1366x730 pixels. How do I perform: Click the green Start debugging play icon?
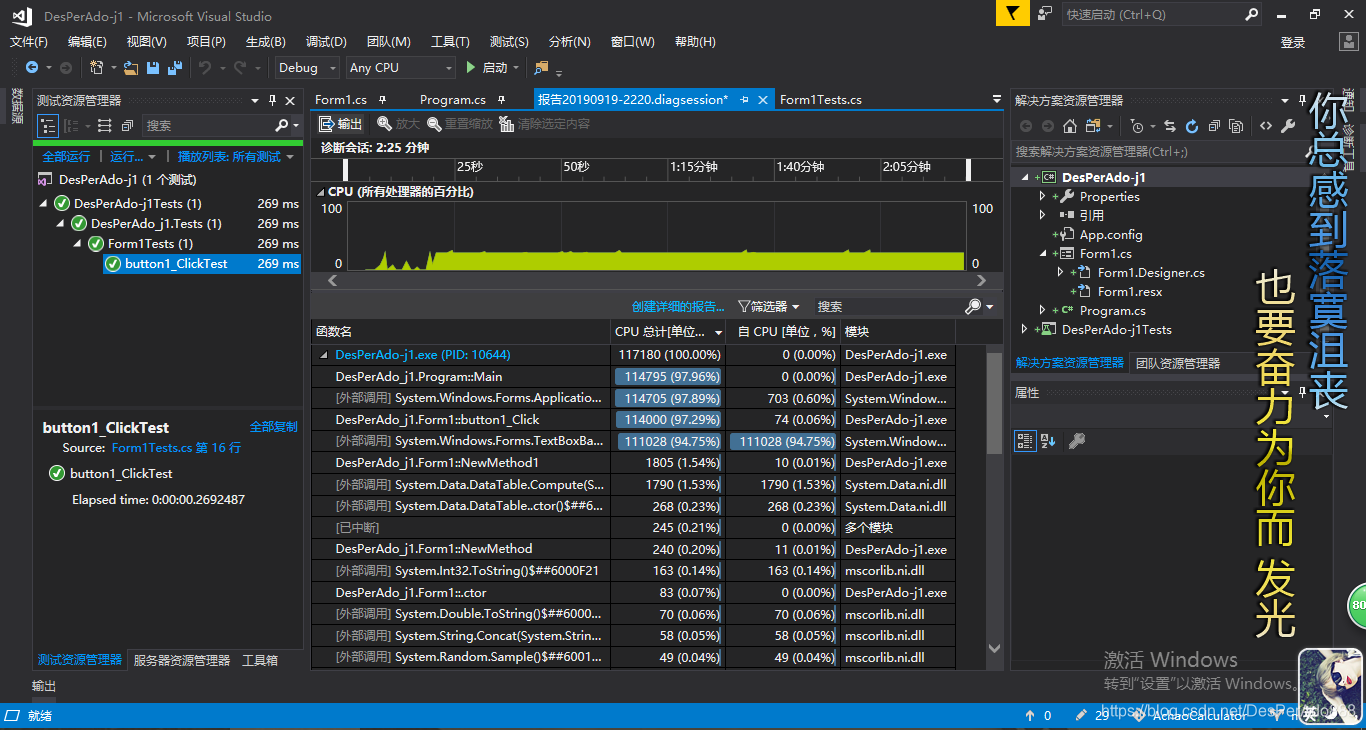pos(472,67)
